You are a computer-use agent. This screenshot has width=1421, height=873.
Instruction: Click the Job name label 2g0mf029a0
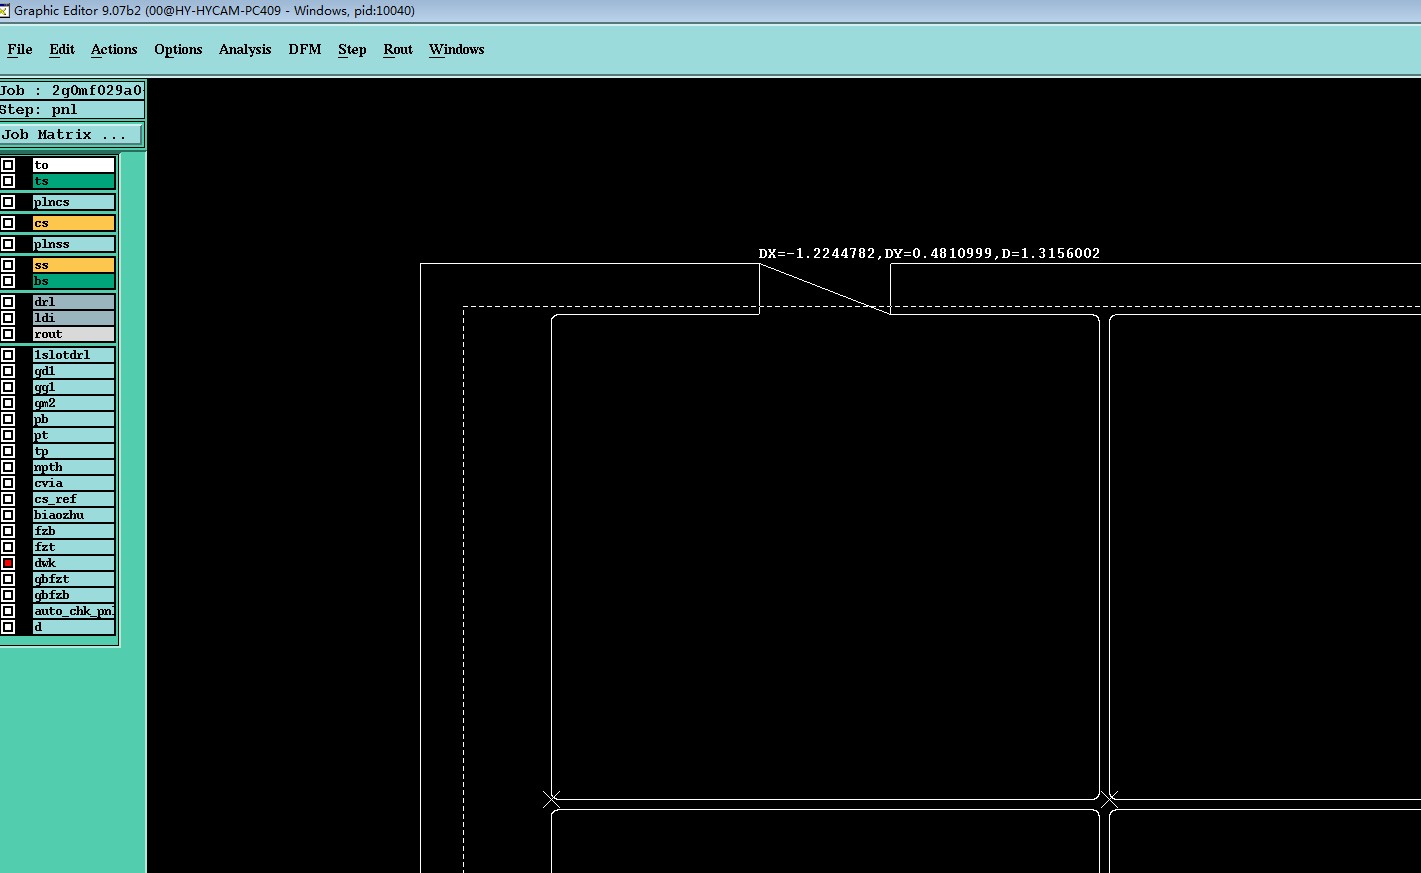(x=72, y=90)
